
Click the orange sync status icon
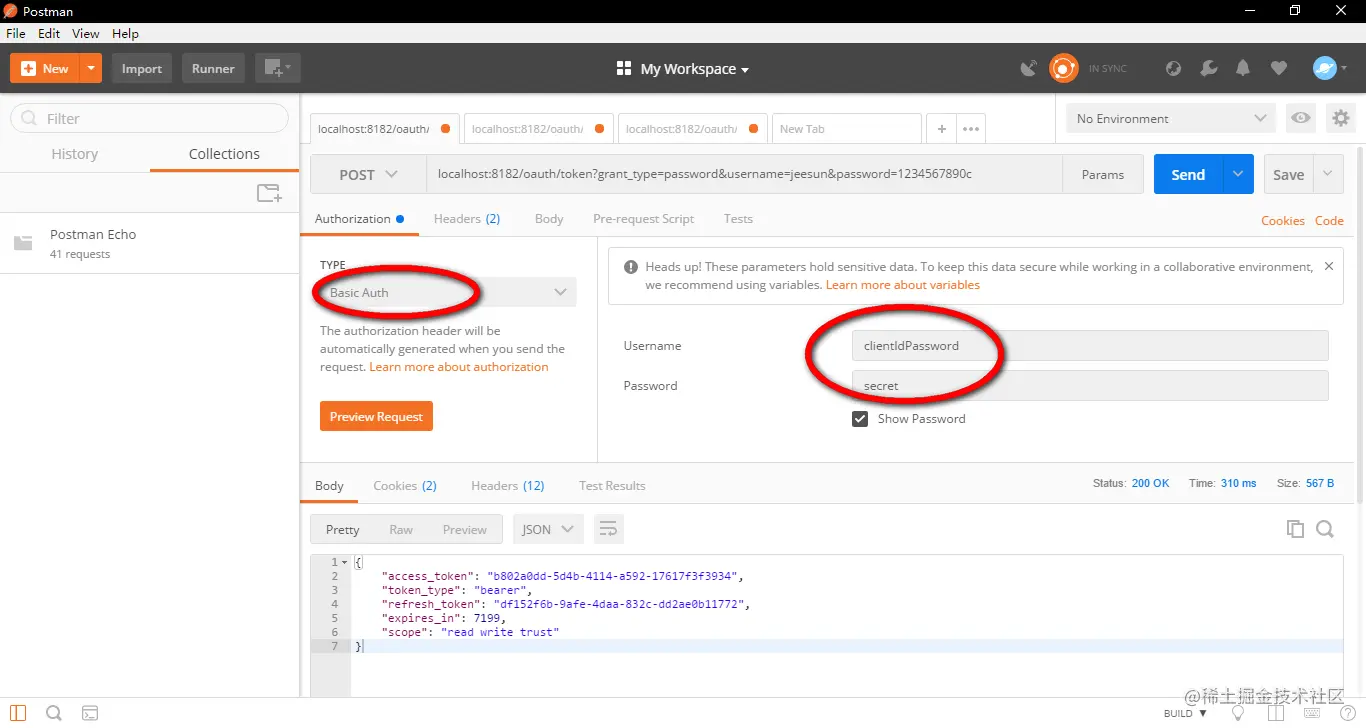1063,68
